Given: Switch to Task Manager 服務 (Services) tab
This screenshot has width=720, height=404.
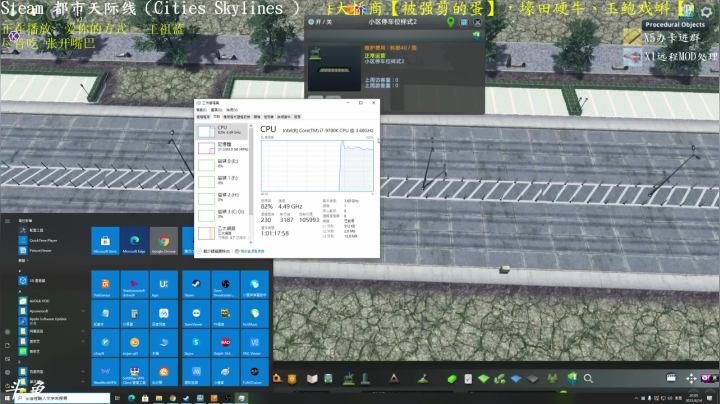Looking at the screenshot, I should pyautogui.click(x=297, y=117).
